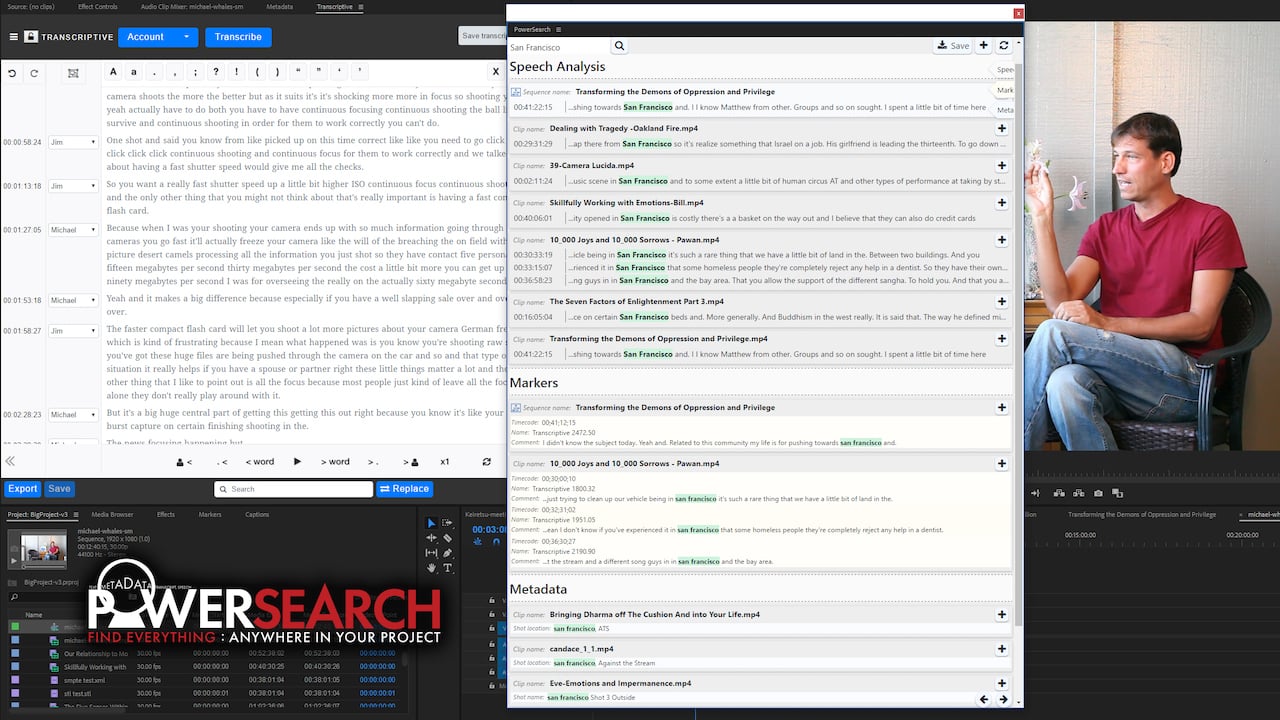Toggle loop playback icon in Transcriptive
Screen dimensions: 1280x720
click(x=486, y=462)
